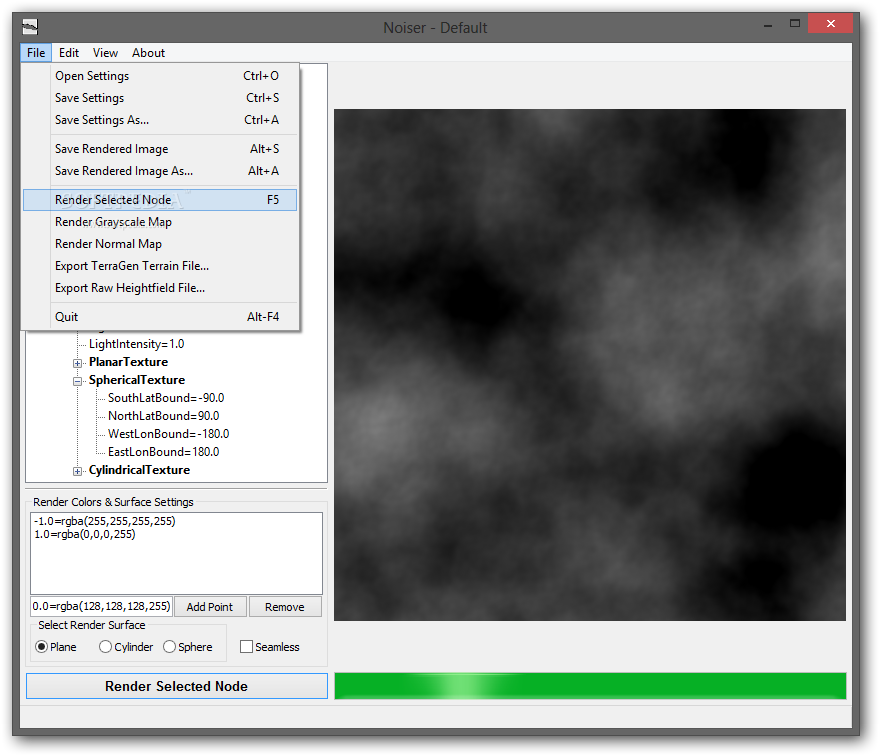Select Quit from the File menu
Screen dimensions: 880x756
tap(160, 317)
